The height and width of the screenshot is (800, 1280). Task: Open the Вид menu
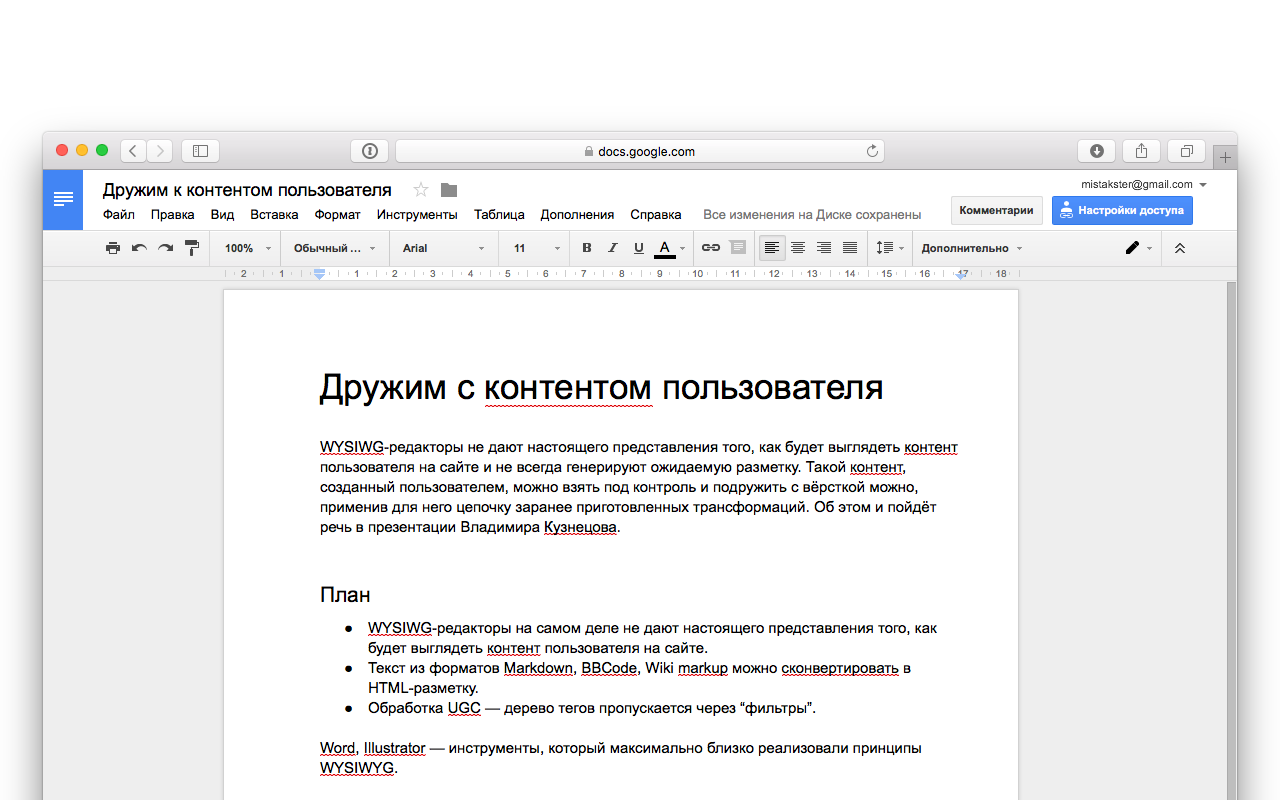(x=222, y=214)
